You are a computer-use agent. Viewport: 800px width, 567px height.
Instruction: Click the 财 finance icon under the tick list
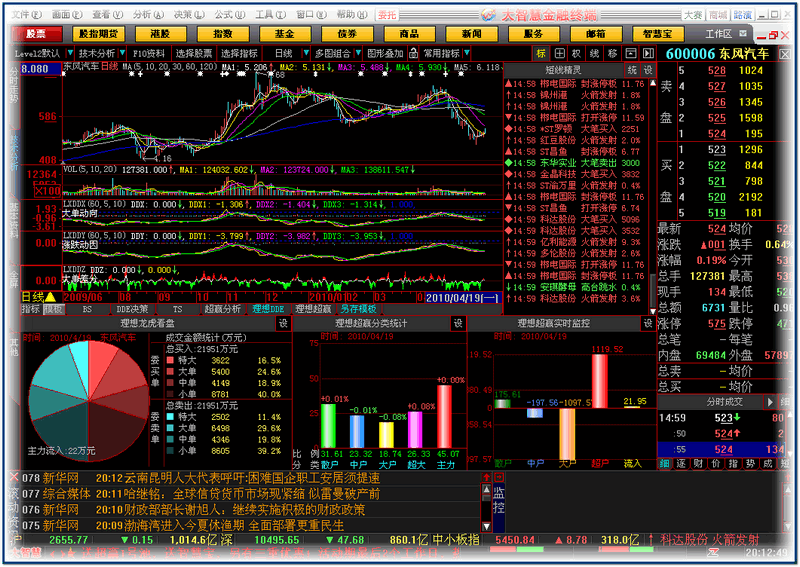pyautogui.click(x=698, y=463)
